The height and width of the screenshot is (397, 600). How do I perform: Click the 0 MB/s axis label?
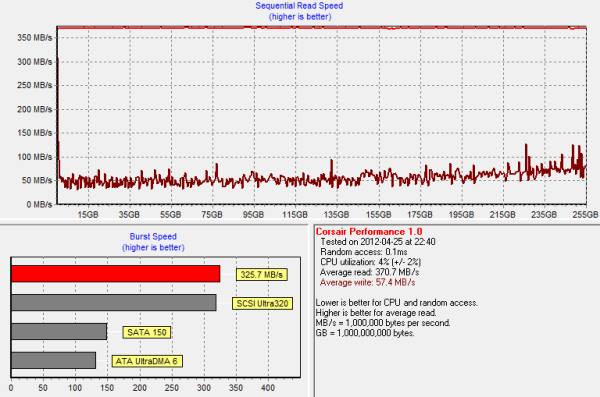pyautogui.click(x=39, y=204)
